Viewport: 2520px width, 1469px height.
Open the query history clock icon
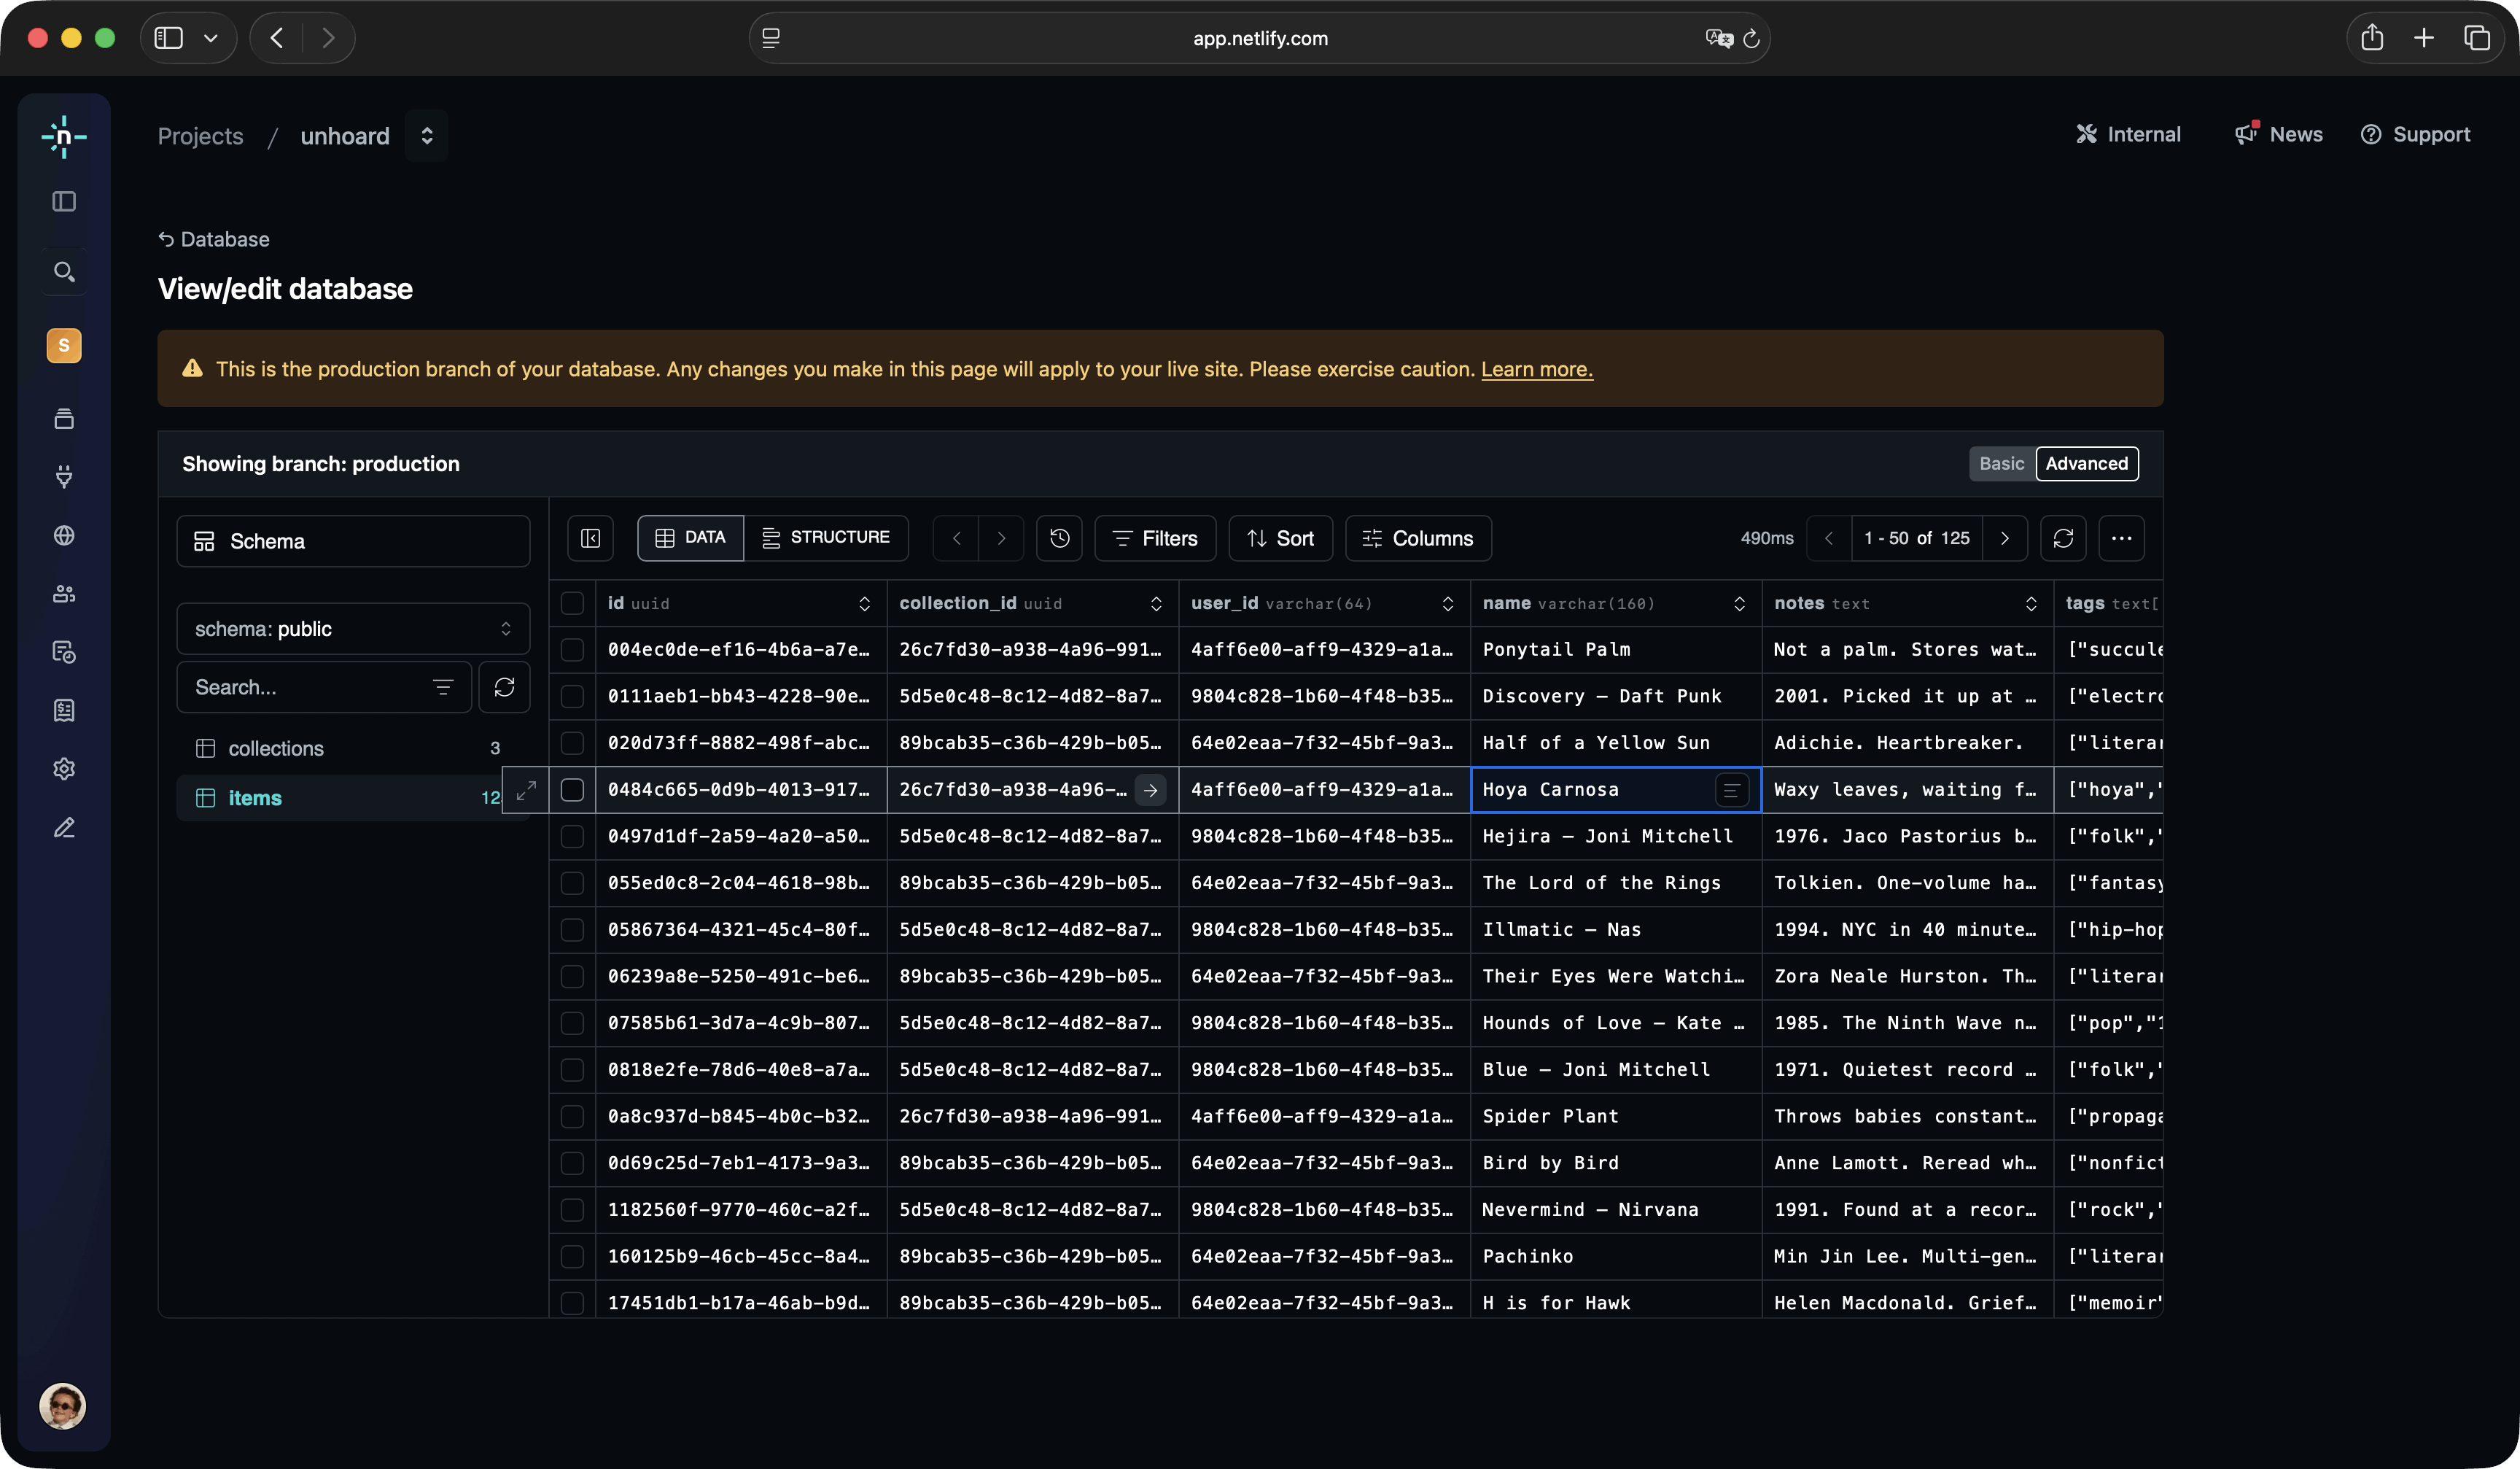point(1060,539)
